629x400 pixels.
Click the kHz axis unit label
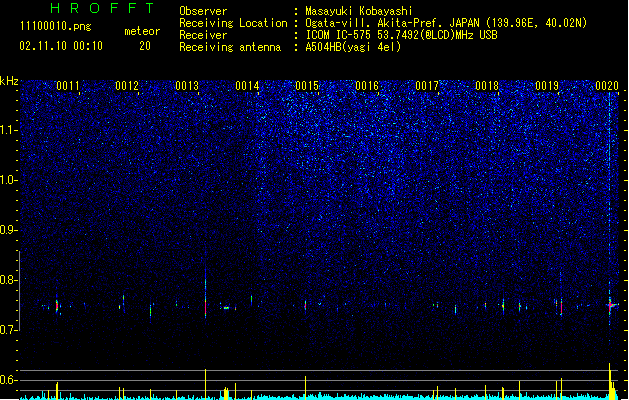pyautogui.click(x=9, y=81)
